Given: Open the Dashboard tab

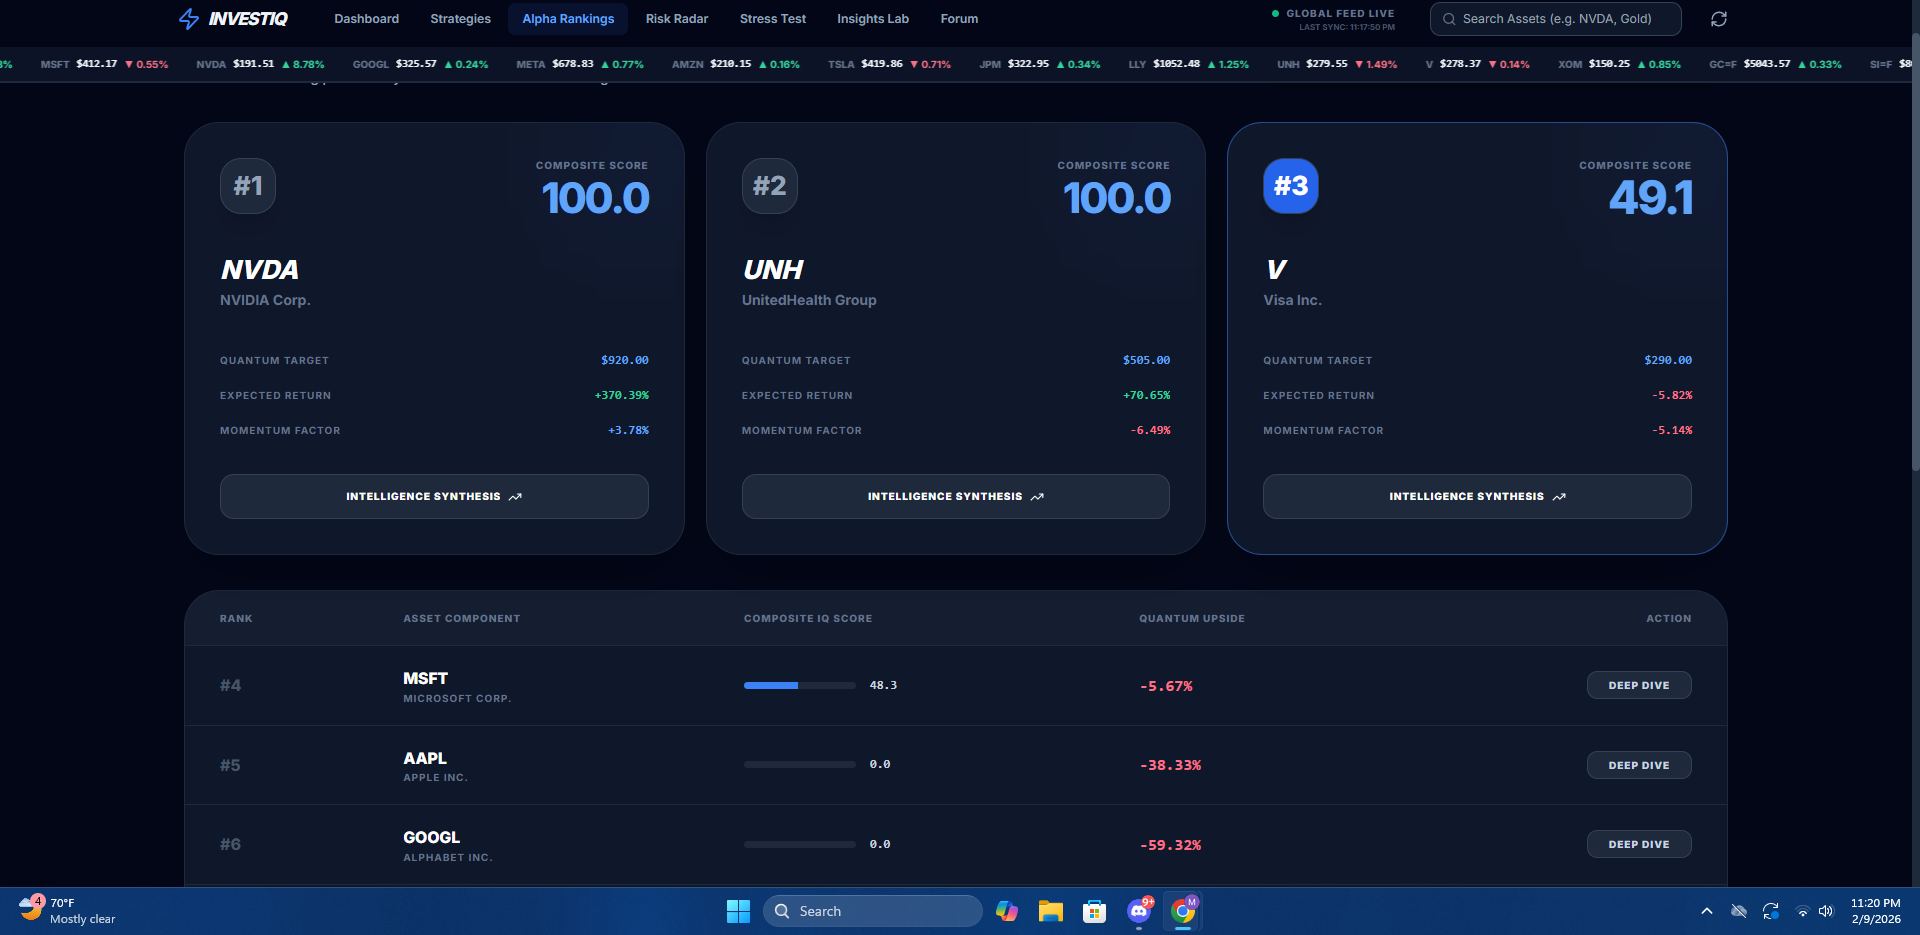Looking at the screenshot, I should [x=367, y=19].
